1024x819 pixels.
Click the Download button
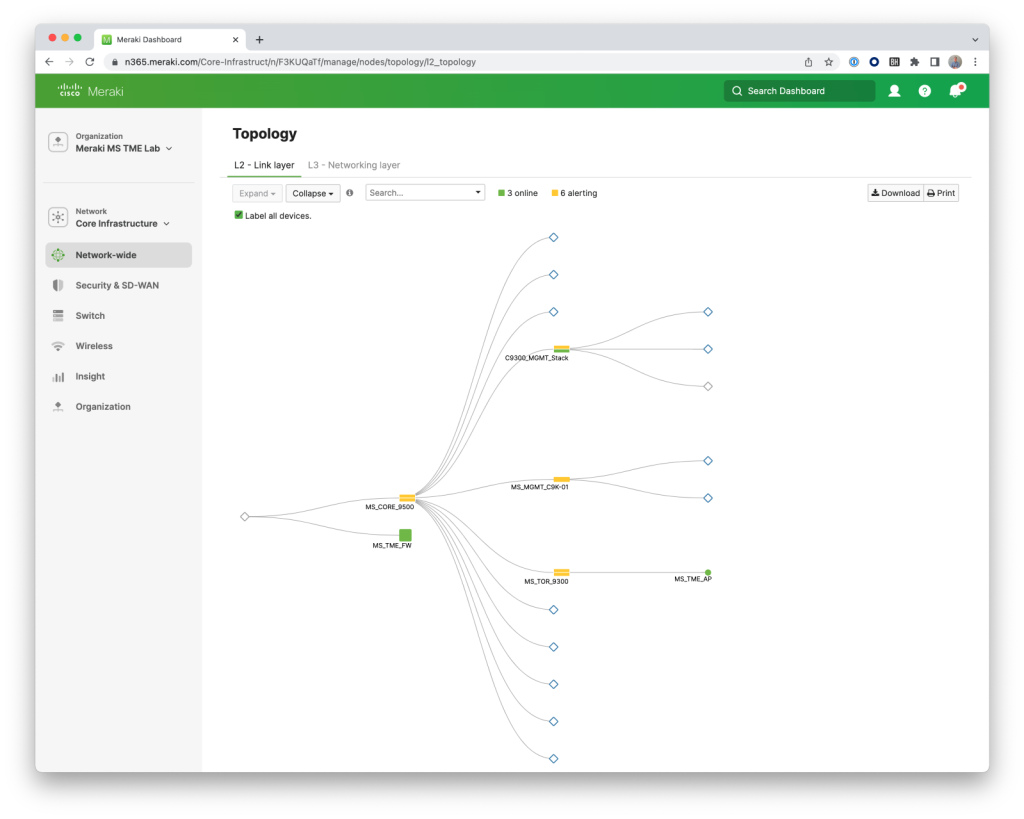coord(895,193)
